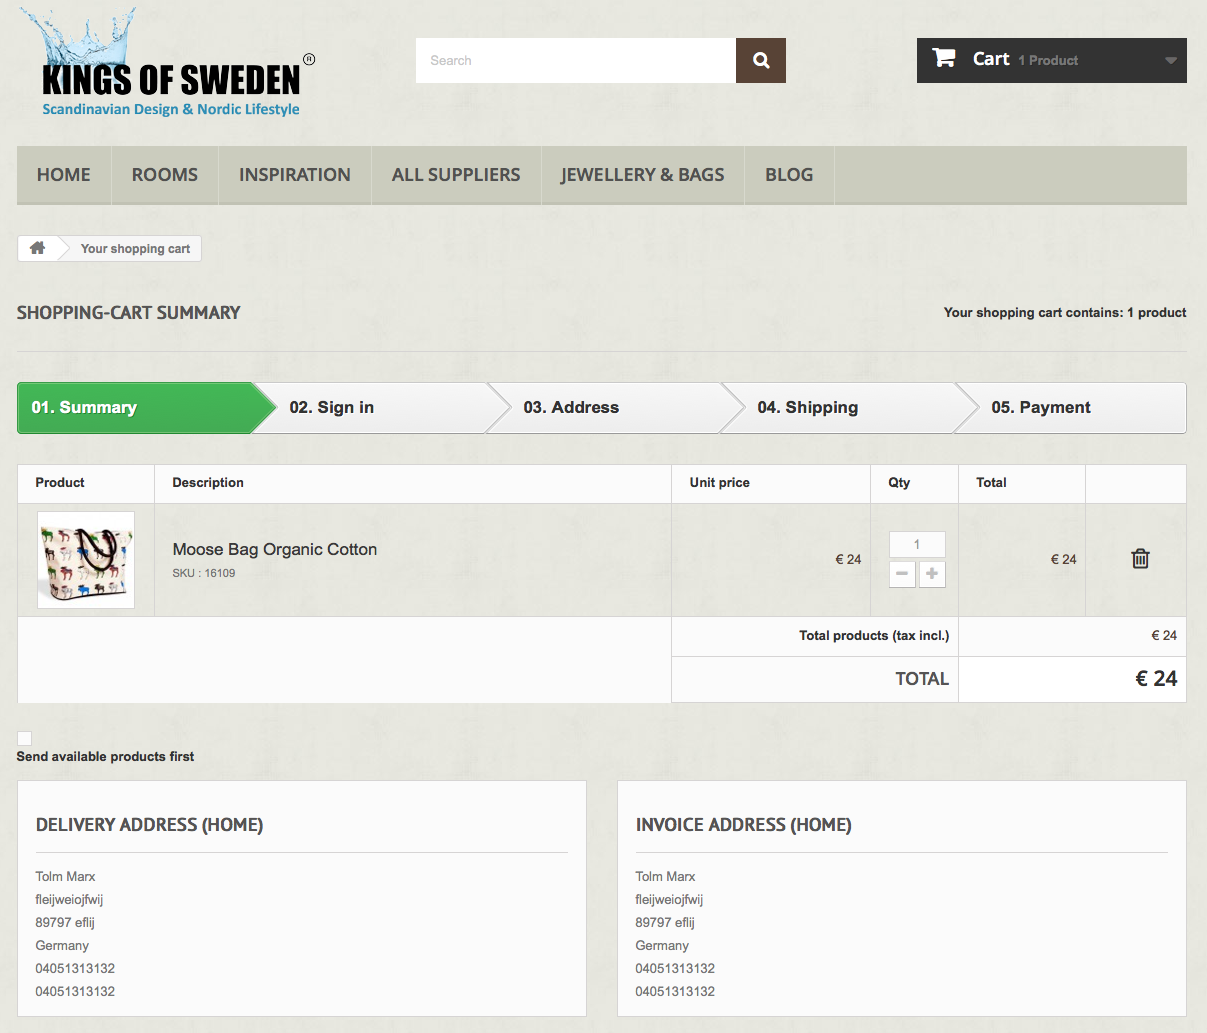Click Total products (tax incl.) label

[x=874, y=635]
